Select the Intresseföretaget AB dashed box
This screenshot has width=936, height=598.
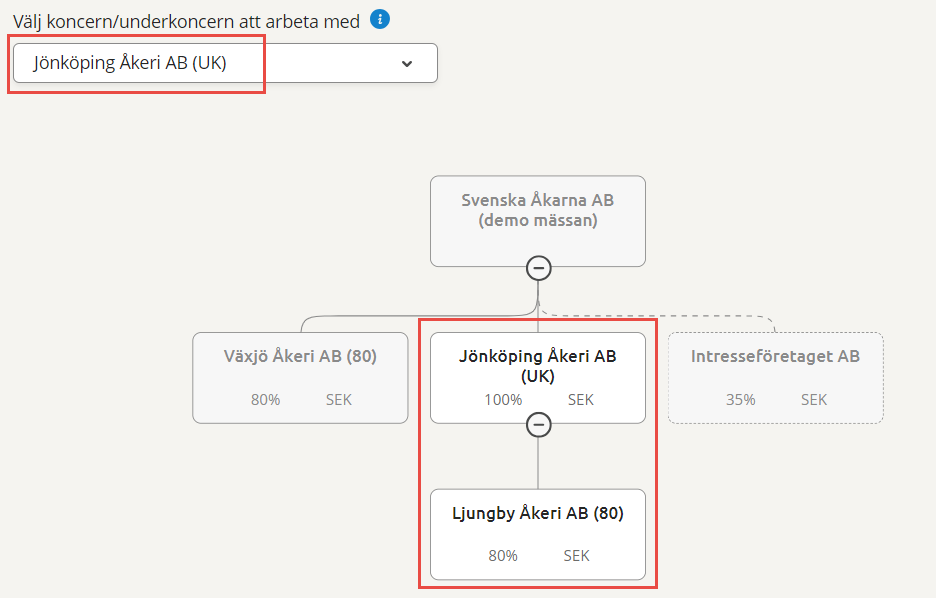(x=775, y=378)
